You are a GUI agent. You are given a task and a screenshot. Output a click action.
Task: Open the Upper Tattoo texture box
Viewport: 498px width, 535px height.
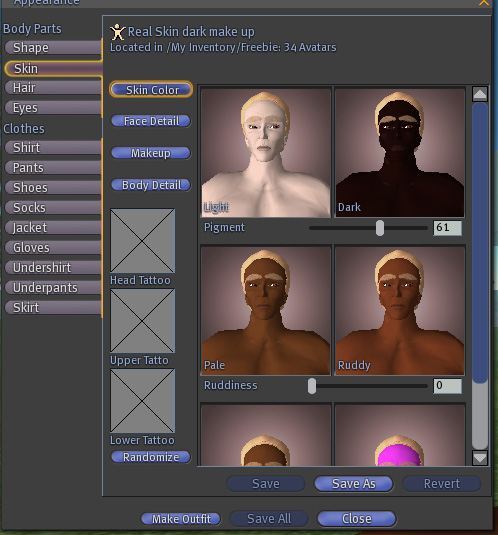pos(143,321)
